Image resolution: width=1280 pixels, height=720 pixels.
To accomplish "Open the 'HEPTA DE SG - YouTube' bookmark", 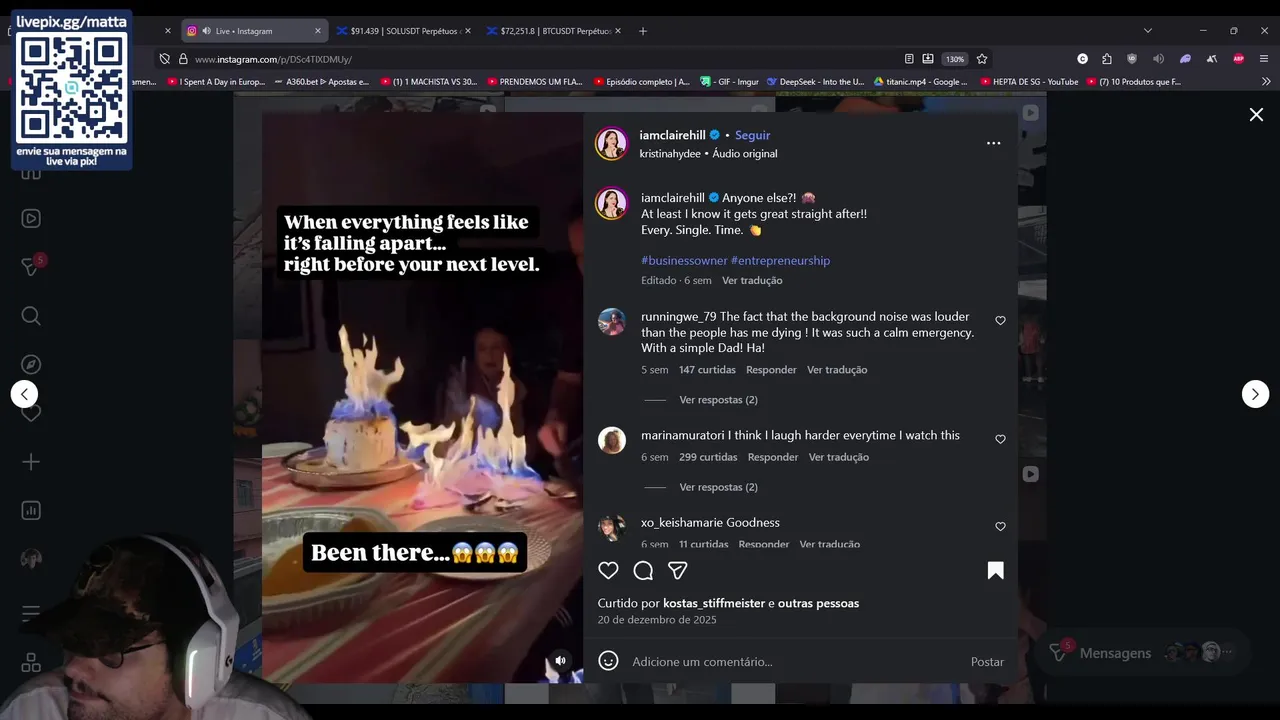I will click(1029, 82).
